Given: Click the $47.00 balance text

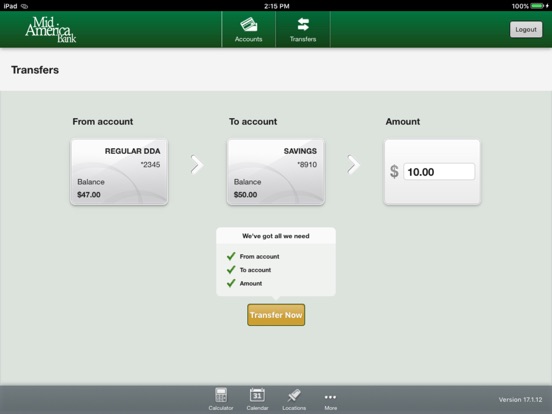Looking at the screenshot, I should tap(89, 195).
